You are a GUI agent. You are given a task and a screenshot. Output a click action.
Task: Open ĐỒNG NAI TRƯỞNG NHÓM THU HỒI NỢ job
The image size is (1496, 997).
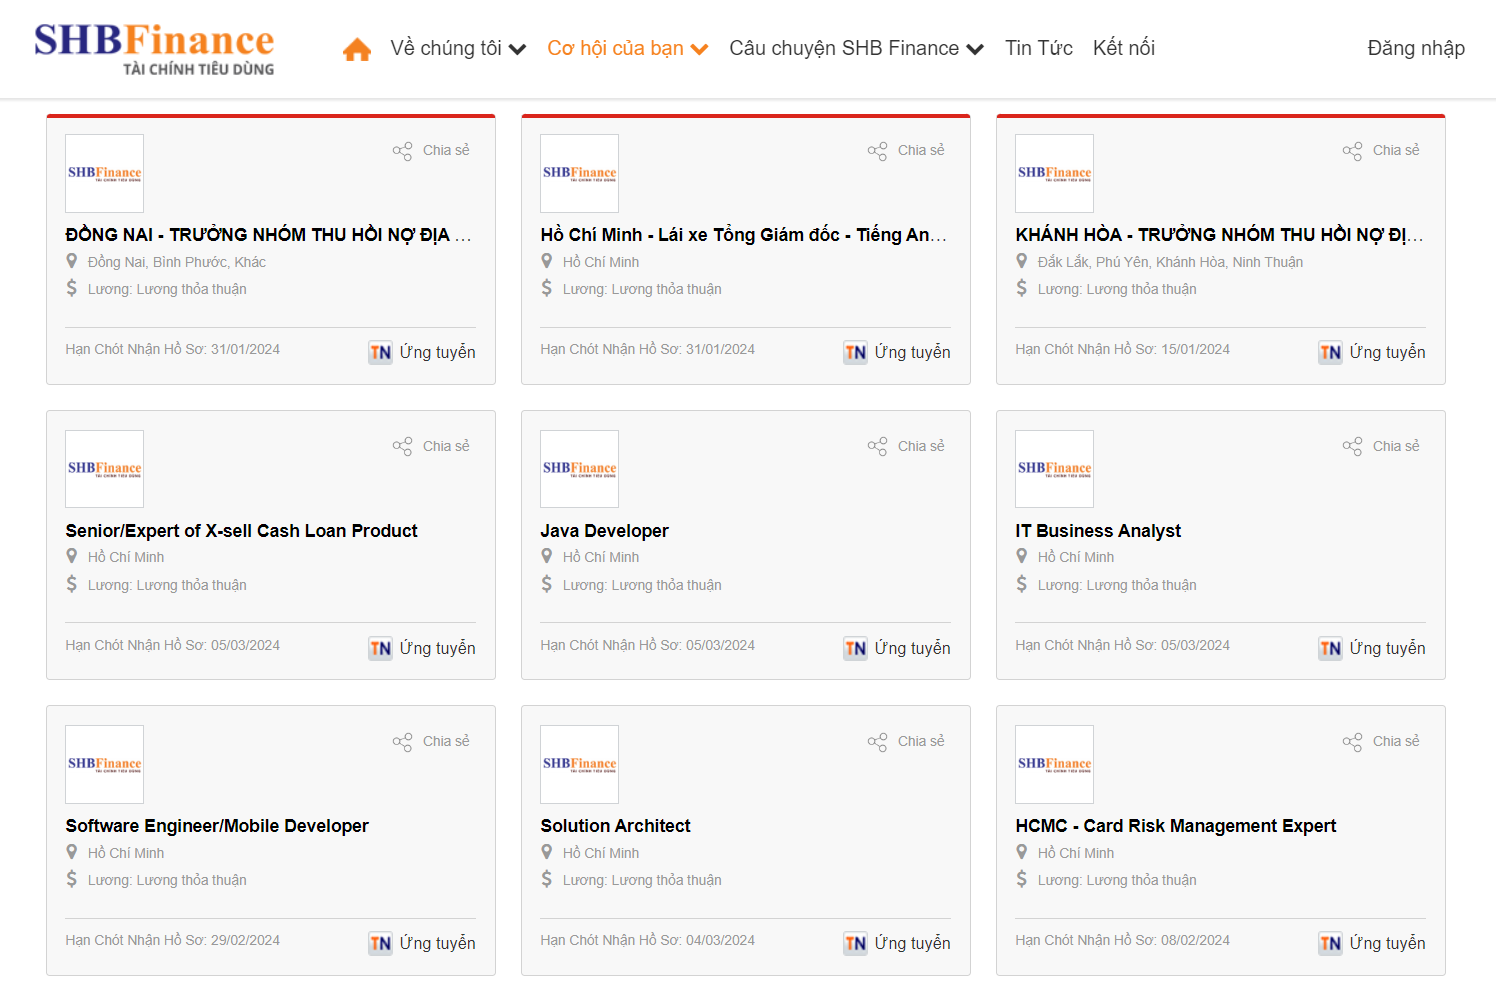pyautogui.click(x=268, y=235)
